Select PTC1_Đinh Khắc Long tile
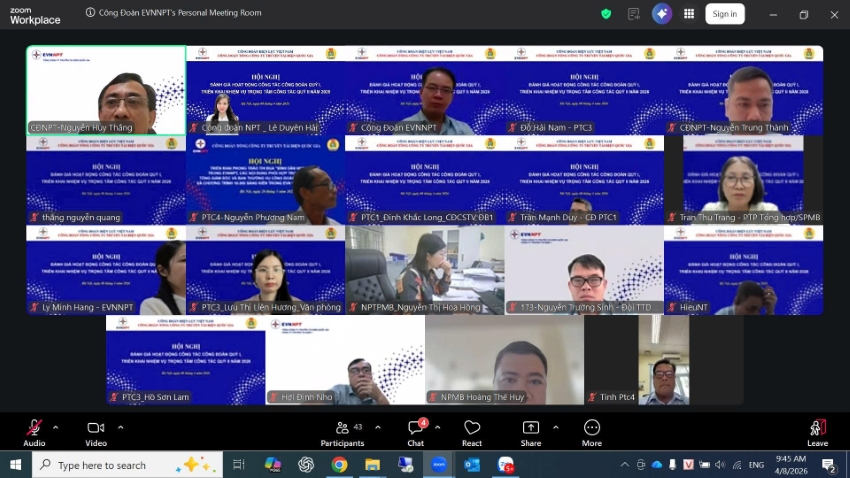Viewport: 850px width, 478px height. [x=425, y=180]
